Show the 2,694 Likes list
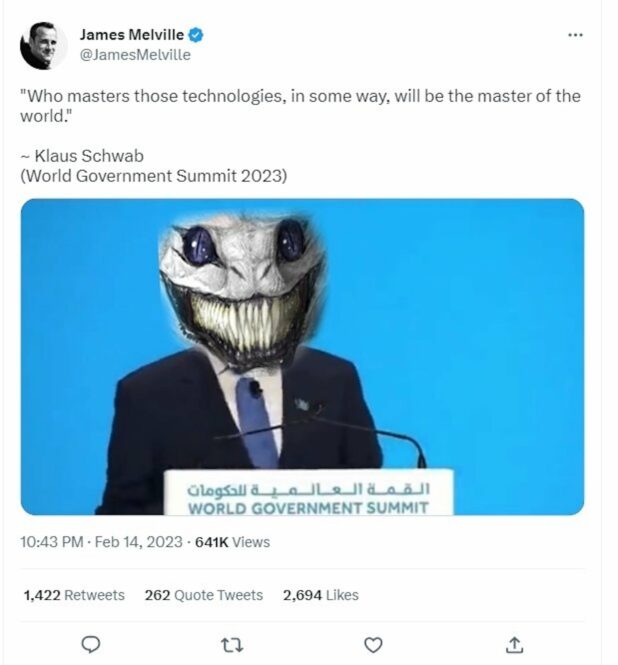This screenshot has width=618, height=665. pyautogui.click(x=320, y=595)
